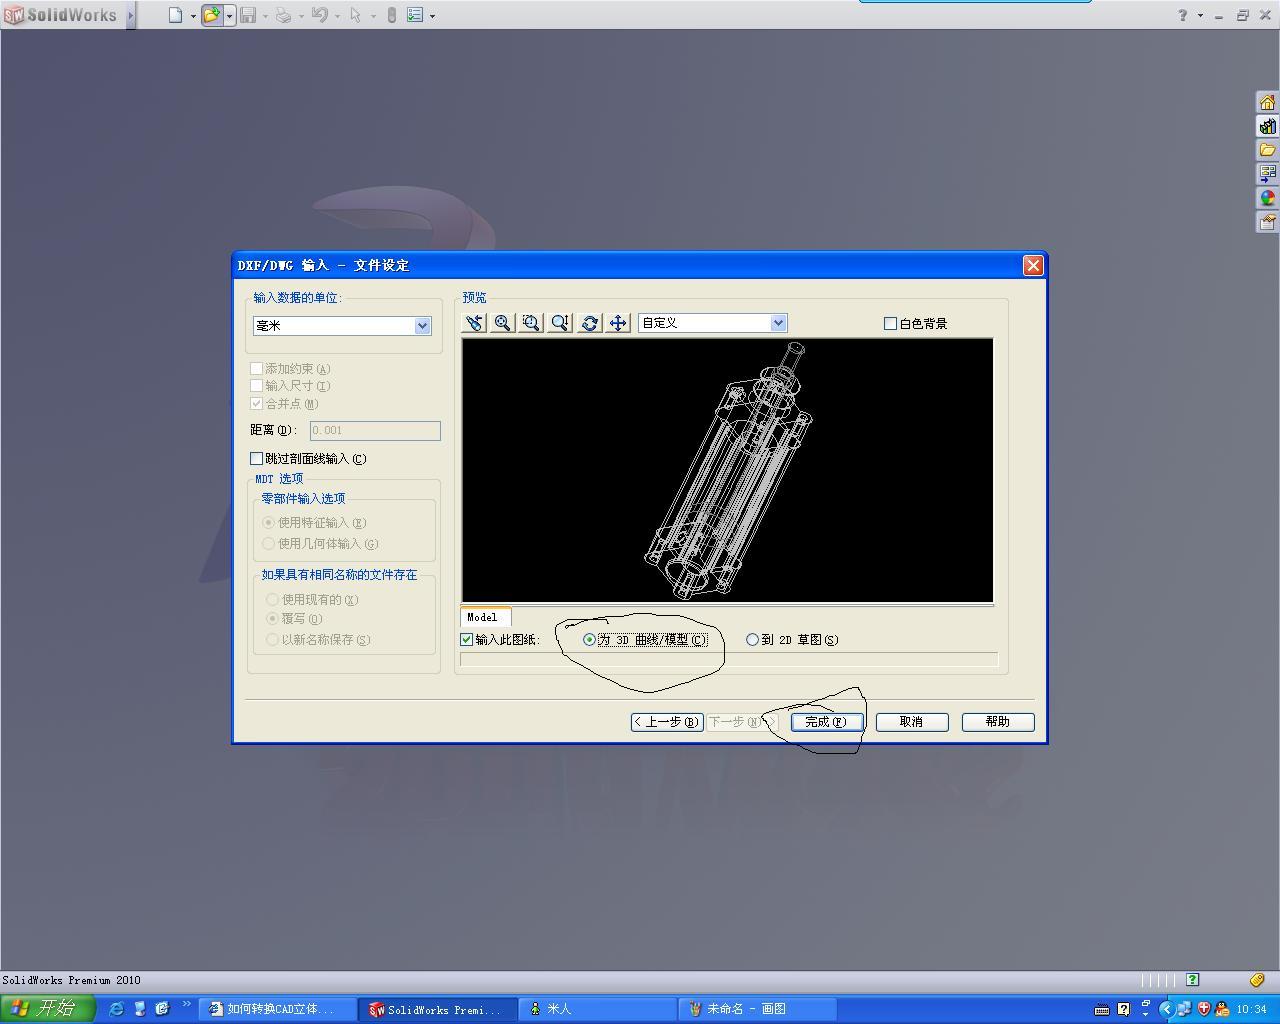Click the yellow tag icon in the status bar
The image size is (1280, 1024).
click(1257, 980)
